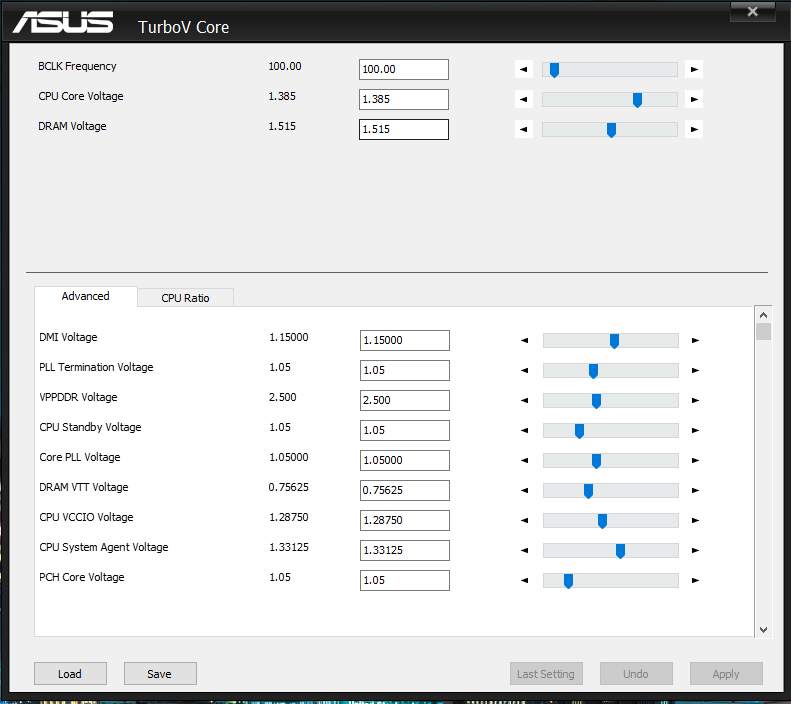Raise PLL Termination Voltage with right arrow

(695, 370)
